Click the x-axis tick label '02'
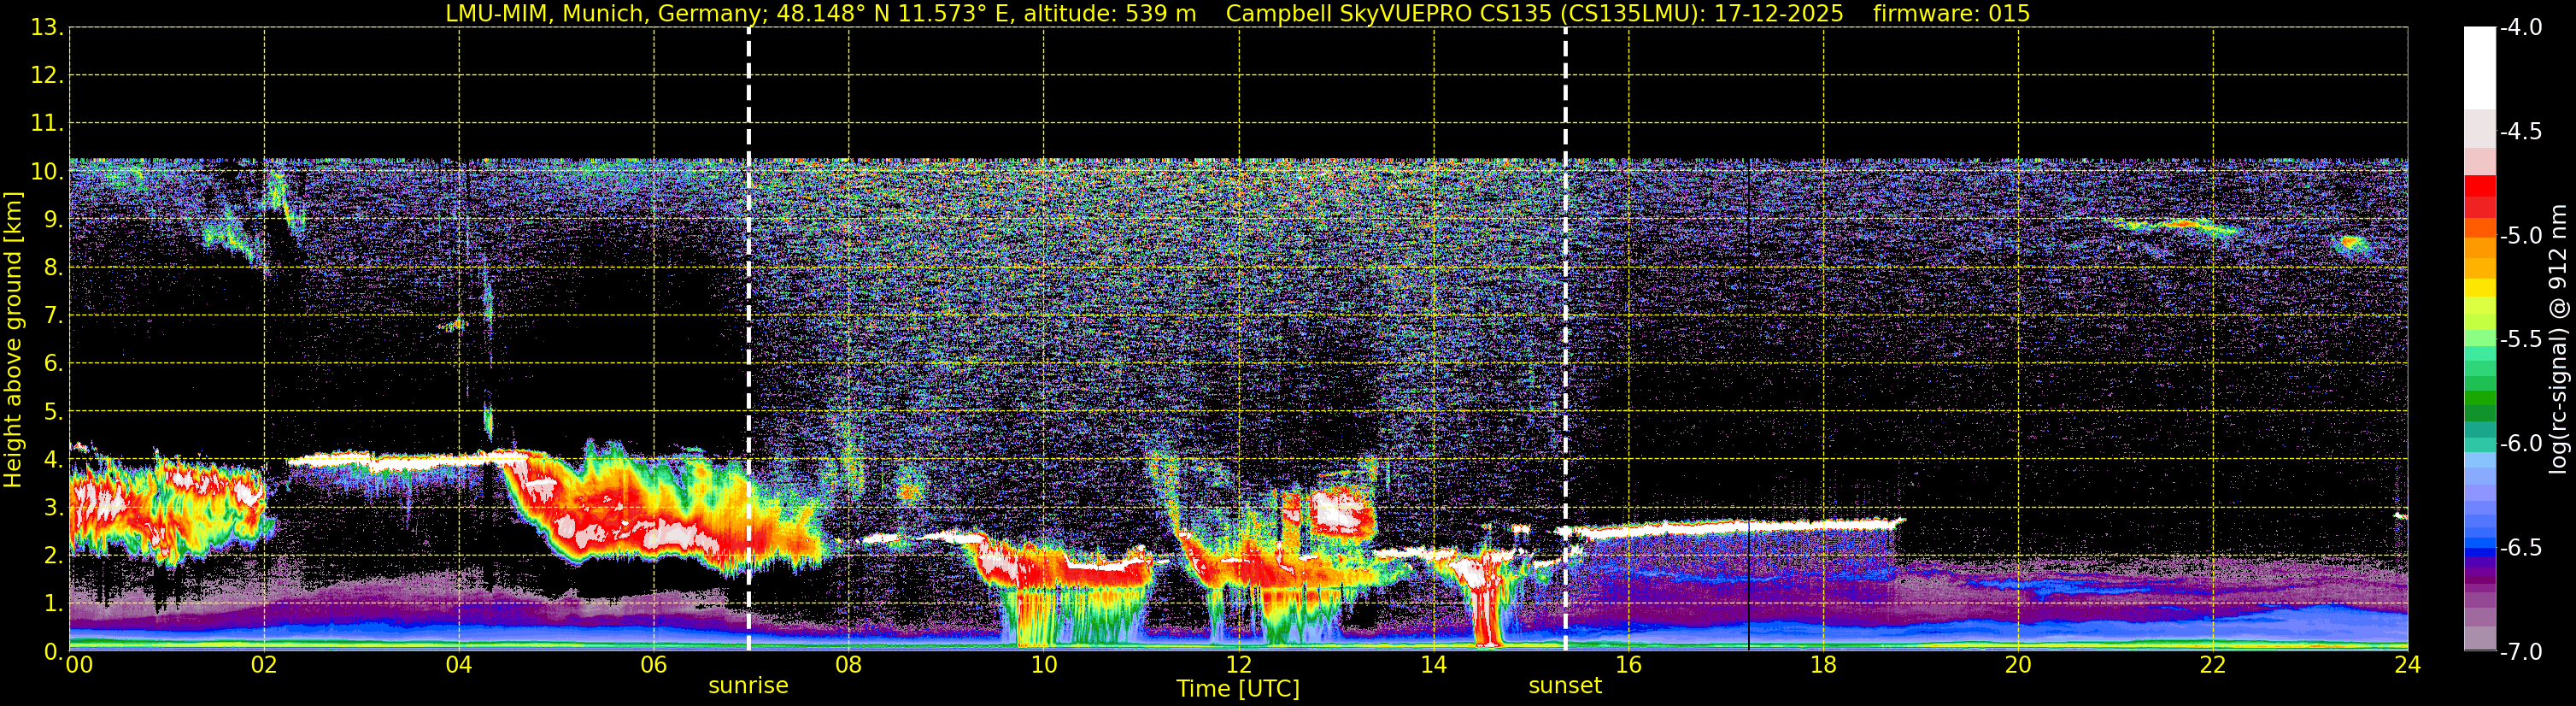 tap(264, 665)
